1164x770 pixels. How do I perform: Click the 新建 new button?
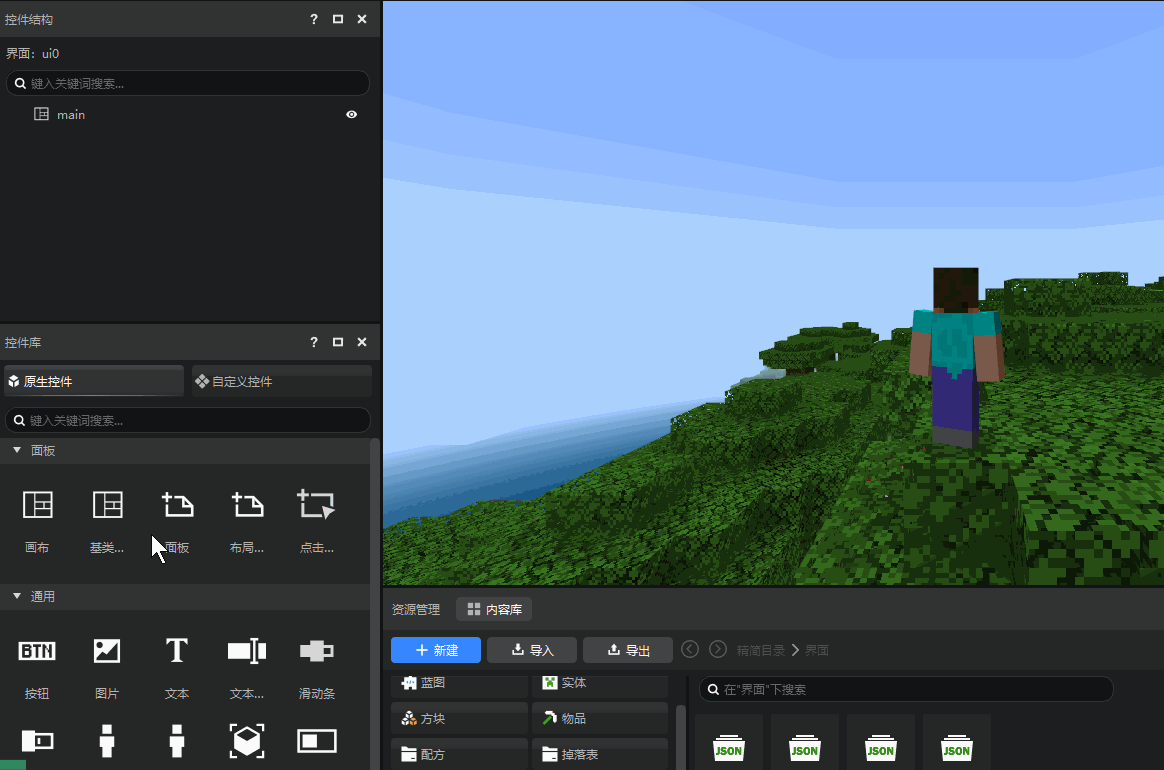pyautogui.click(x=436, y=650)
